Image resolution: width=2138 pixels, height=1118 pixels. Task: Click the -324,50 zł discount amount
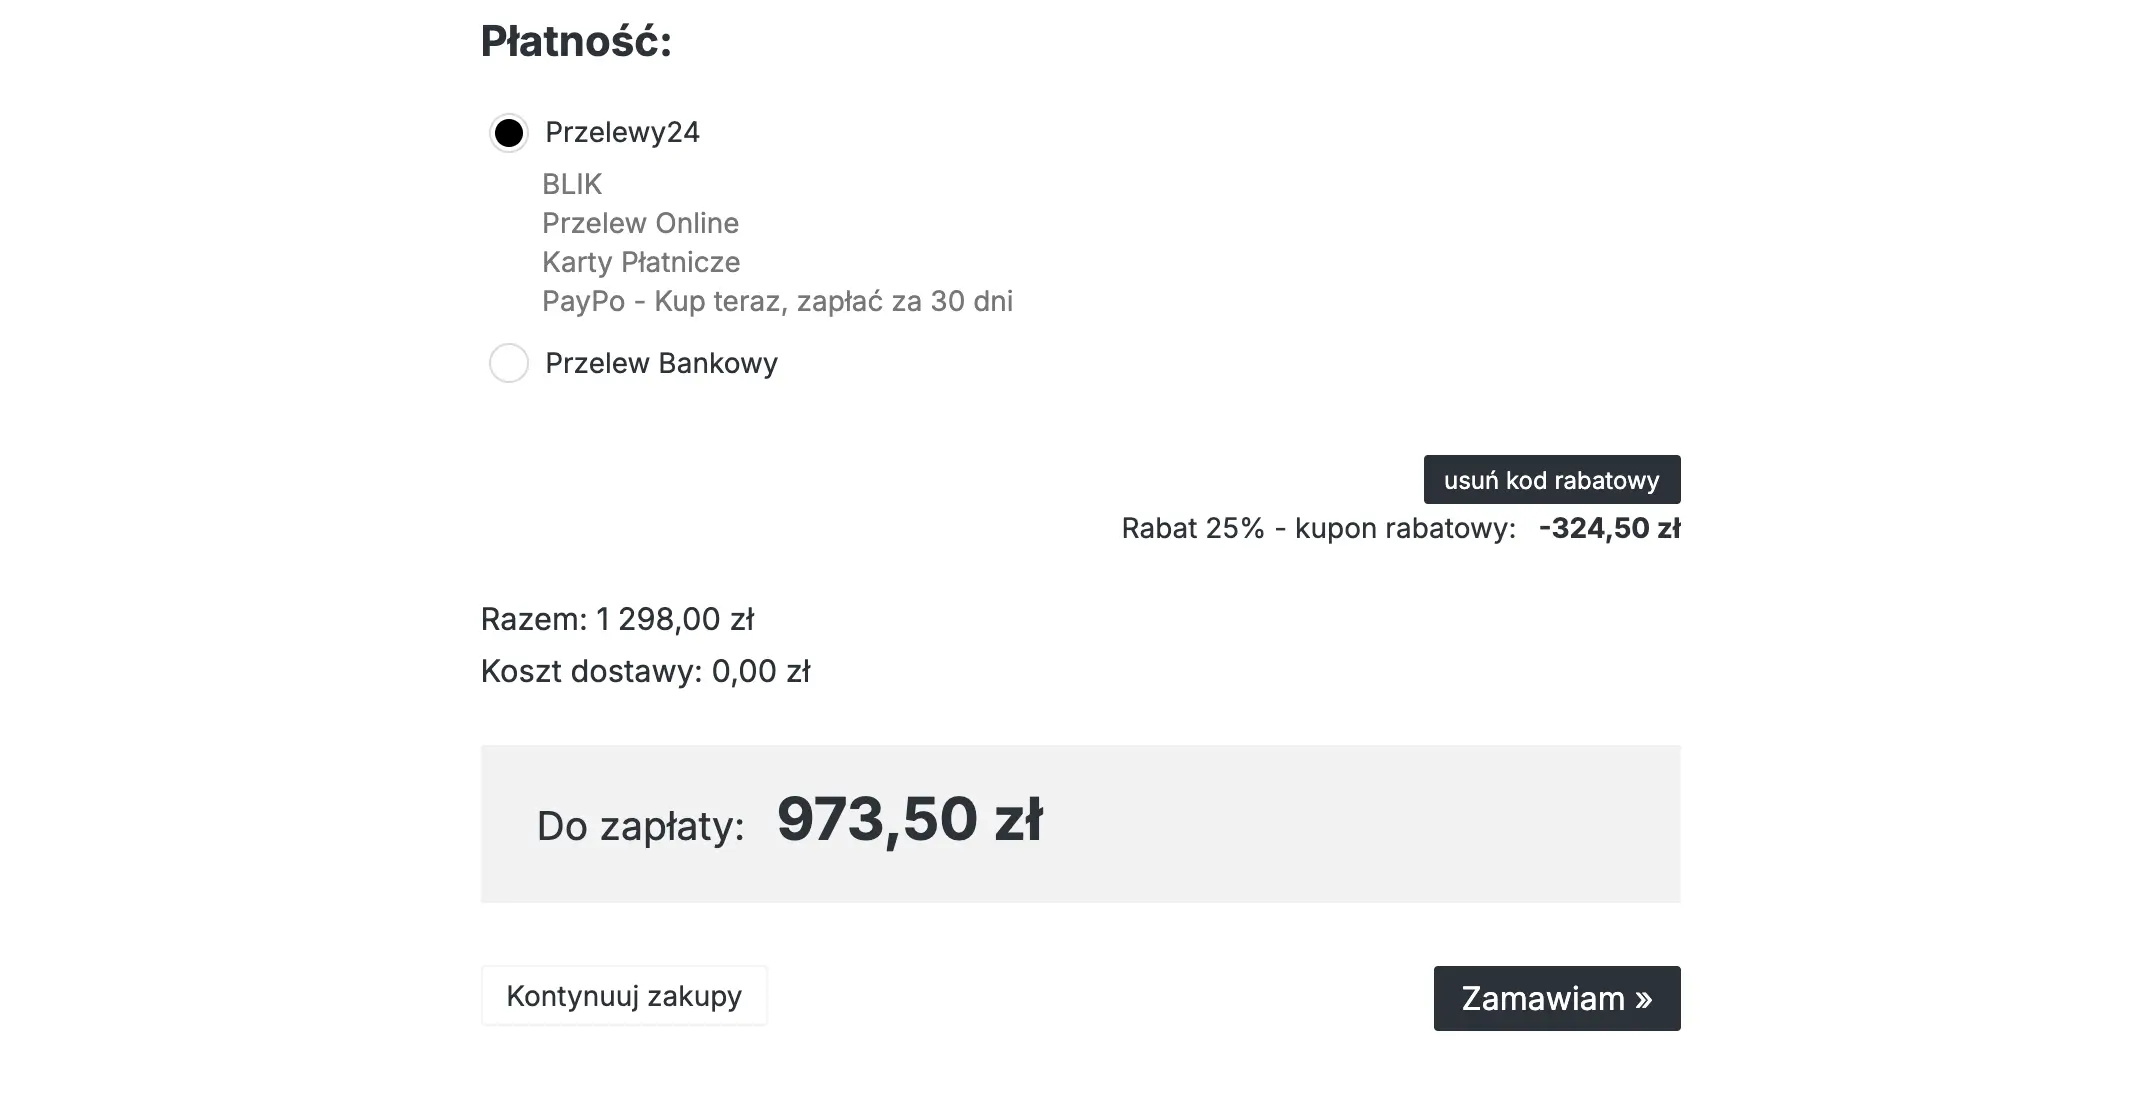pyautogui.click(x=1609, y=528)
